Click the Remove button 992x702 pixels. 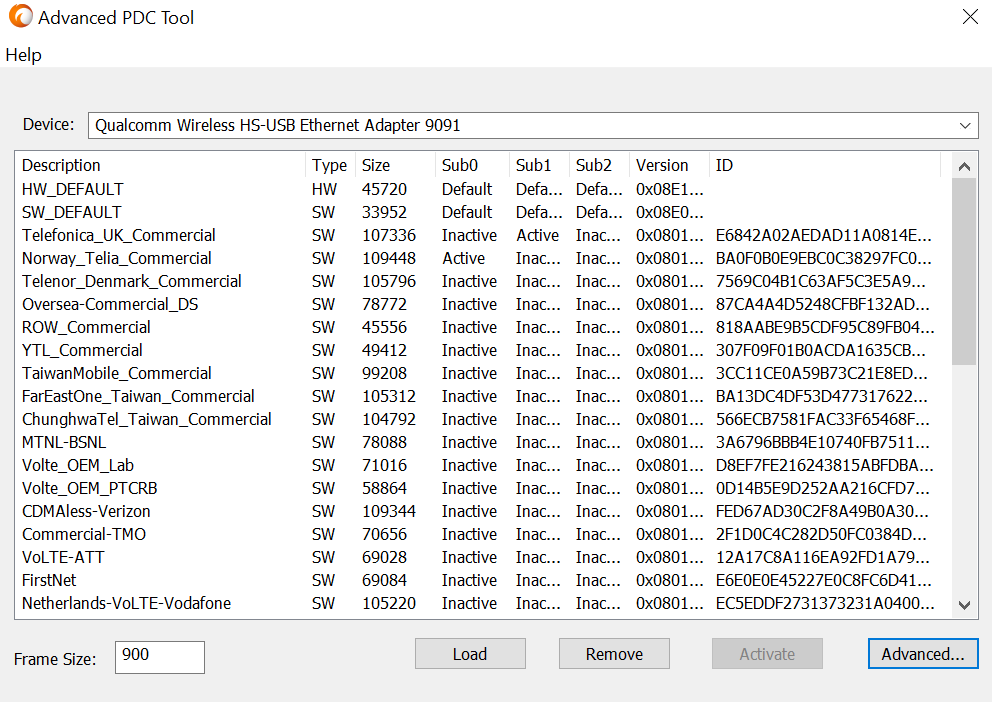coord(613,653)
